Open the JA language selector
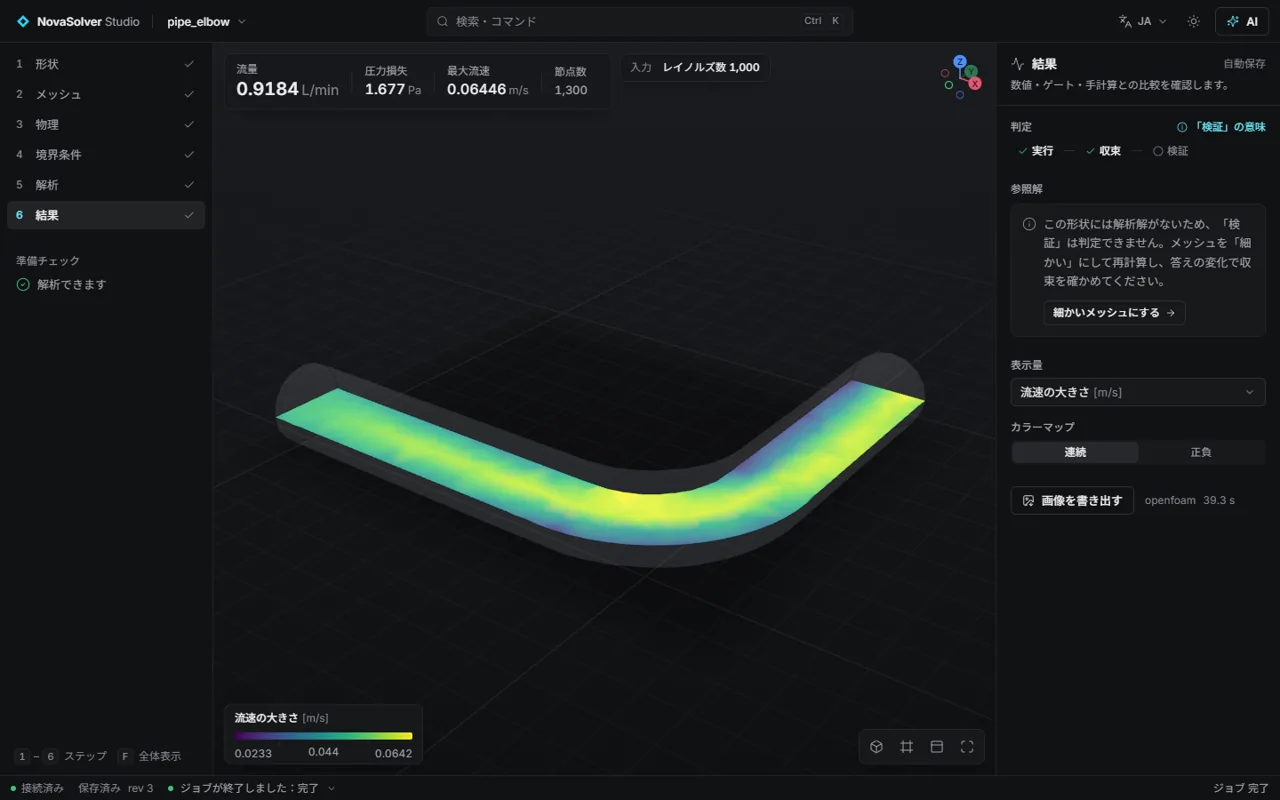 click(x=1143, y=21)
